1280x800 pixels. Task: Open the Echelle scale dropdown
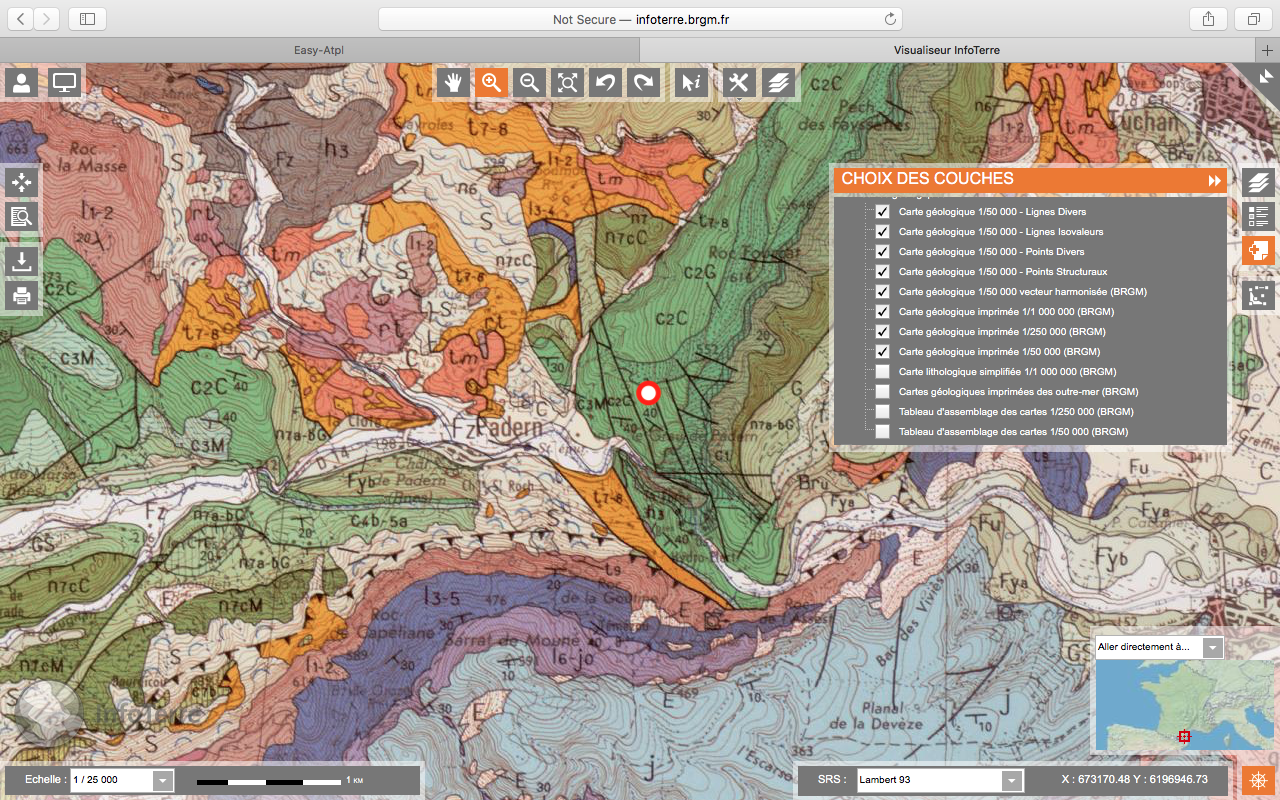(163, 780)
